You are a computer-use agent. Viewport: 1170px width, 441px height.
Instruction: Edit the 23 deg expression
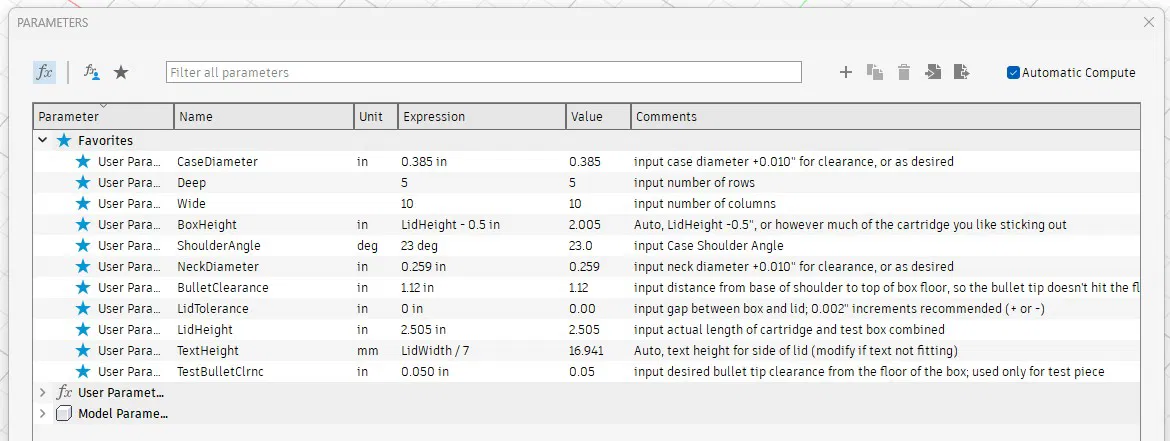click(x=419, y=245)
